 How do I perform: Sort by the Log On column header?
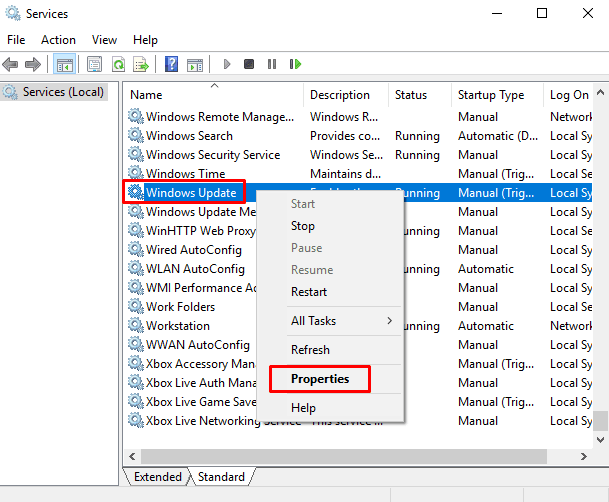[x=568, y=95]
